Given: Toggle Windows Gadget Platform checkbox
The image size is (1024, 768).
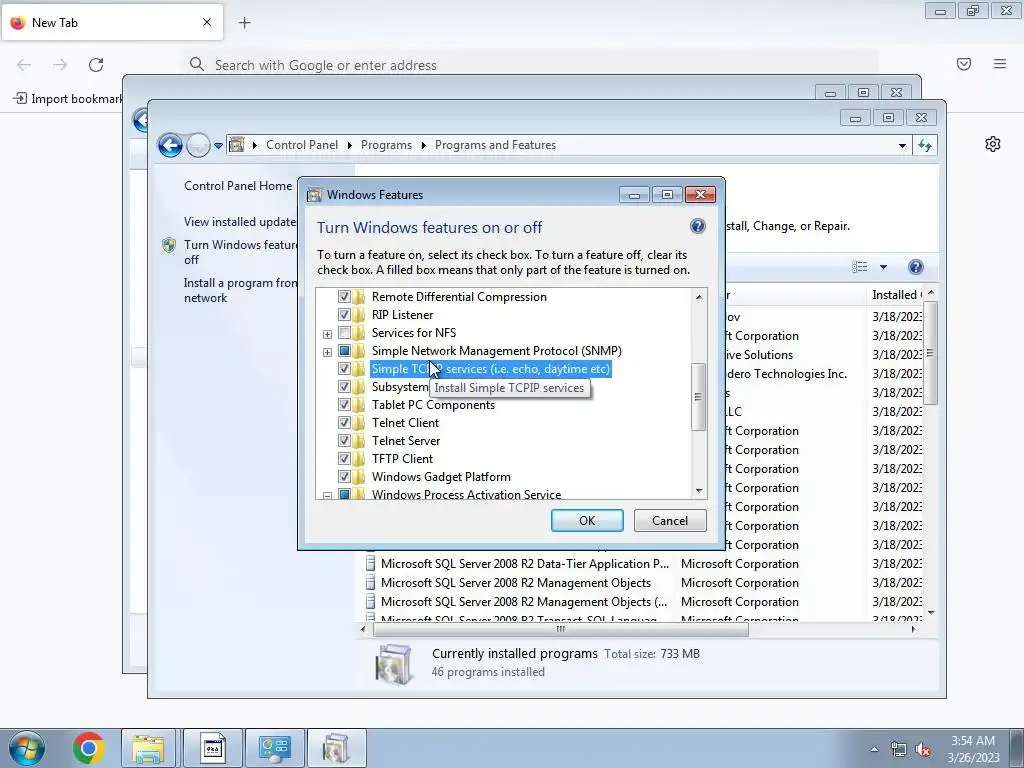Looking at the screenshot, I should tap(344, 477).
